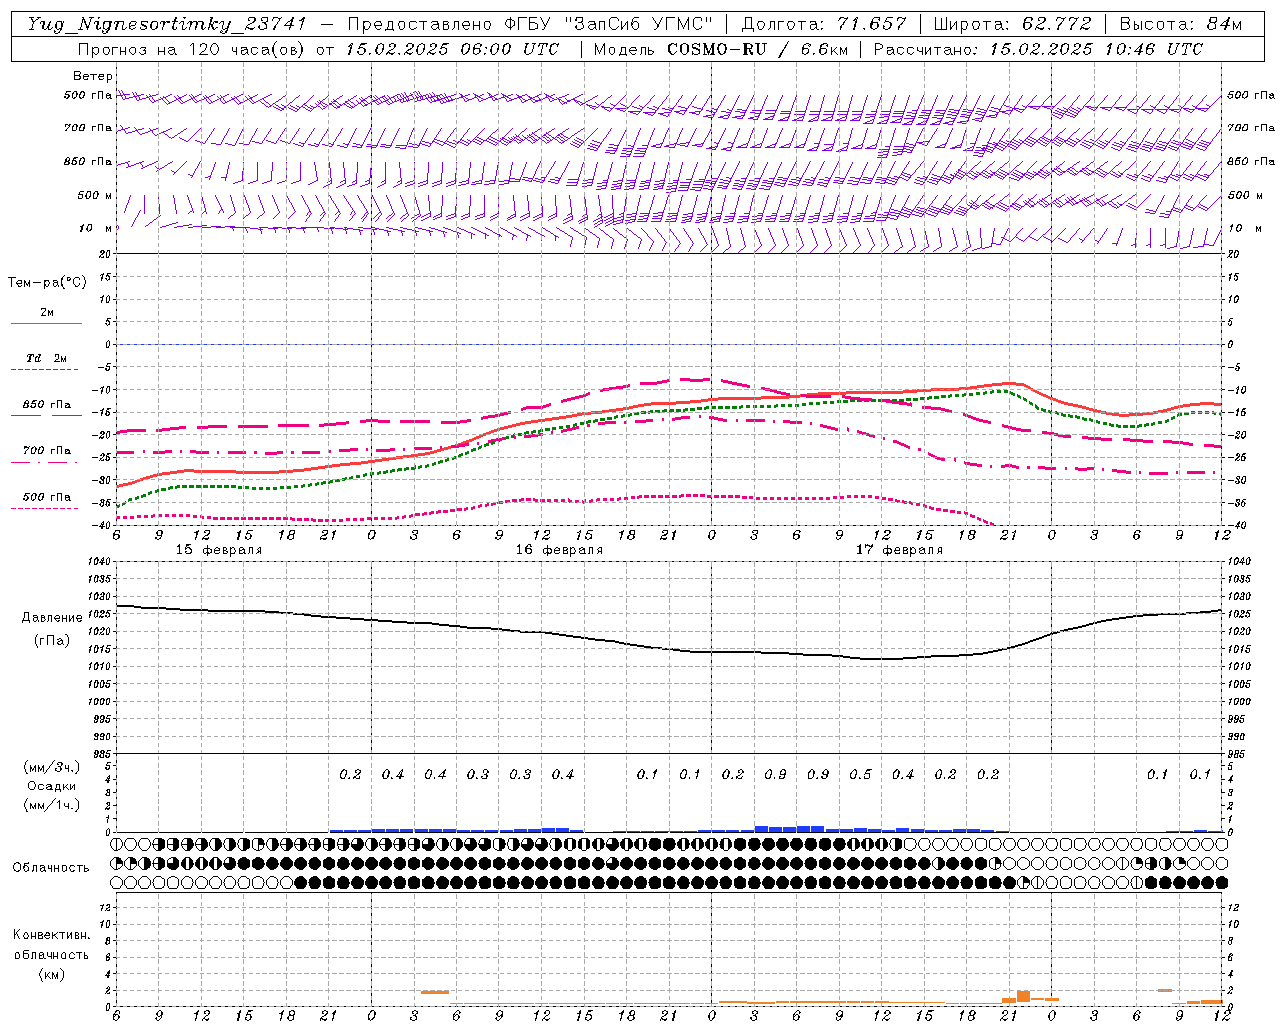Screen dimensions: 1280x1024
Task: Click the (км) unit of the convective cloud panel
Action: tap(51, 974)
